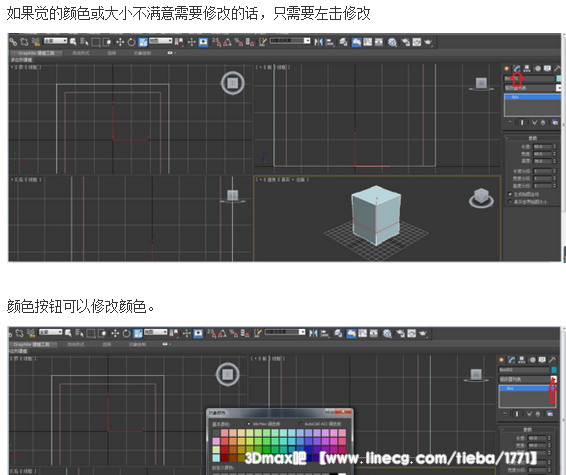The image size is (566, 475).
Task: Open Schematic View in upper screenshot
Action: tap(379, 42)
